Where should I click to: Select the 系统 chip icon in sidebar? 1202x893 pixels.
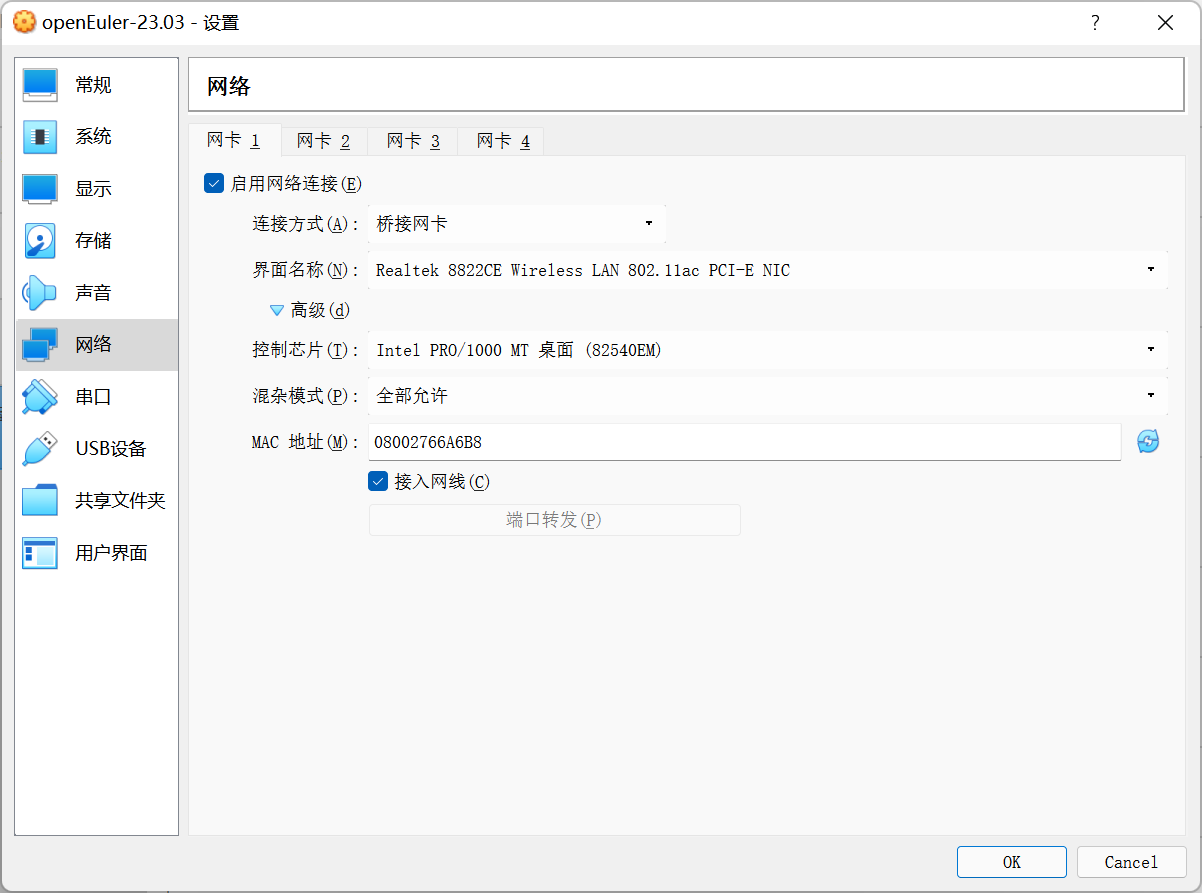coord(40,137)
